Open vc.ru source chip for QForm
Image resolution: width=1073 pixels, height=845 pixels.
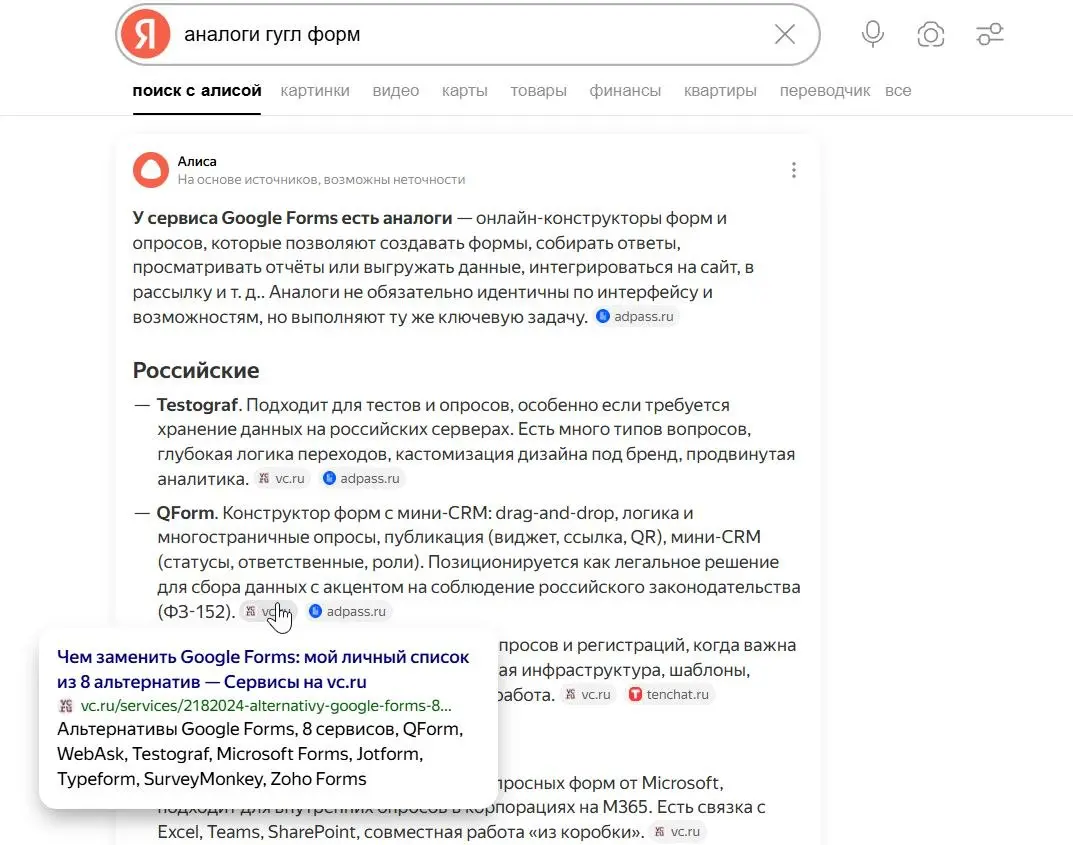pyautogui.click(x=268, y=611)
